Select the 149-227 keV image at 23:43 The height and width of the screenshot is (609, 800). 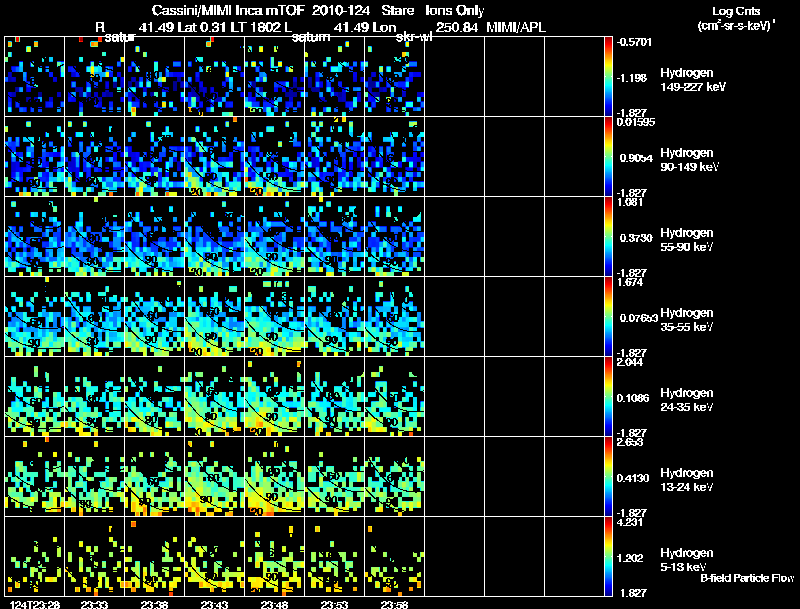(215, 77)
